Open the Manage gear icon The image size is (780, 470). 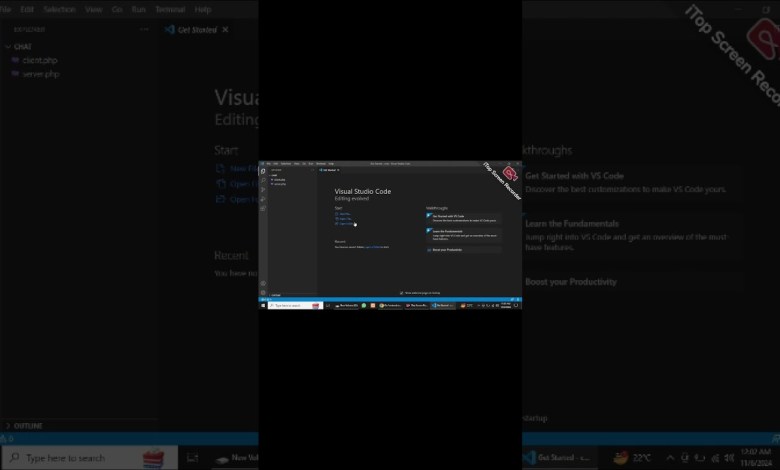[263, 292]
